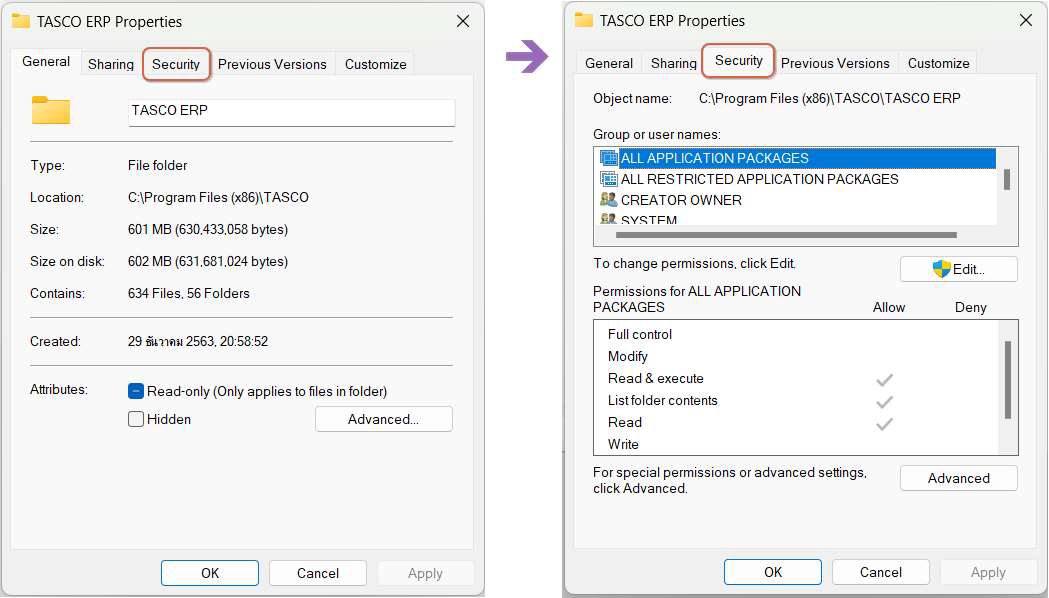
Task: Enable the Hidden attribute checkbox
Action: 137,419
